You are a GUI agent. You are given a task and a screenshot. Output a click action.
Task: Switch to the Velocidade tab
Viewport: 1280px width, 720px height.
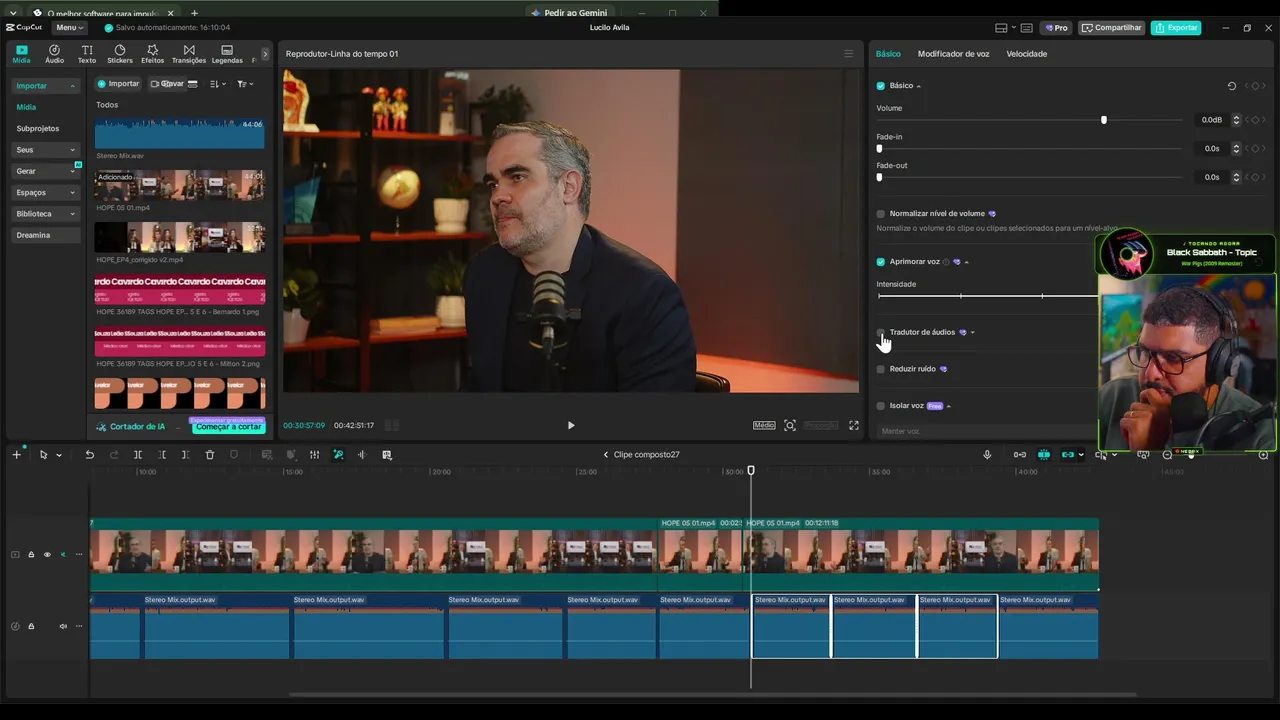[1026, 54]
